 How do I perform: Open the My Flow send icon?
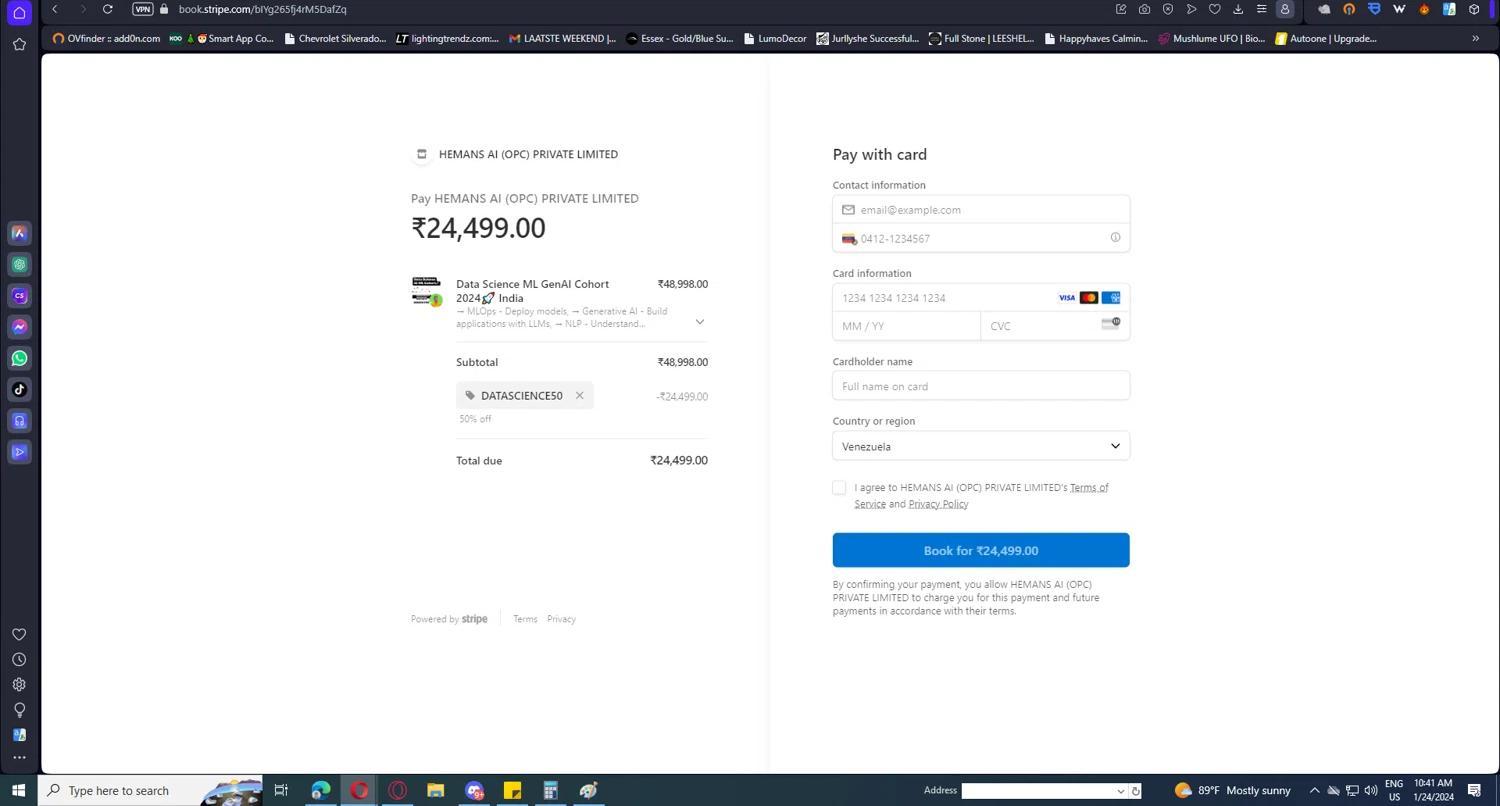1191,9
